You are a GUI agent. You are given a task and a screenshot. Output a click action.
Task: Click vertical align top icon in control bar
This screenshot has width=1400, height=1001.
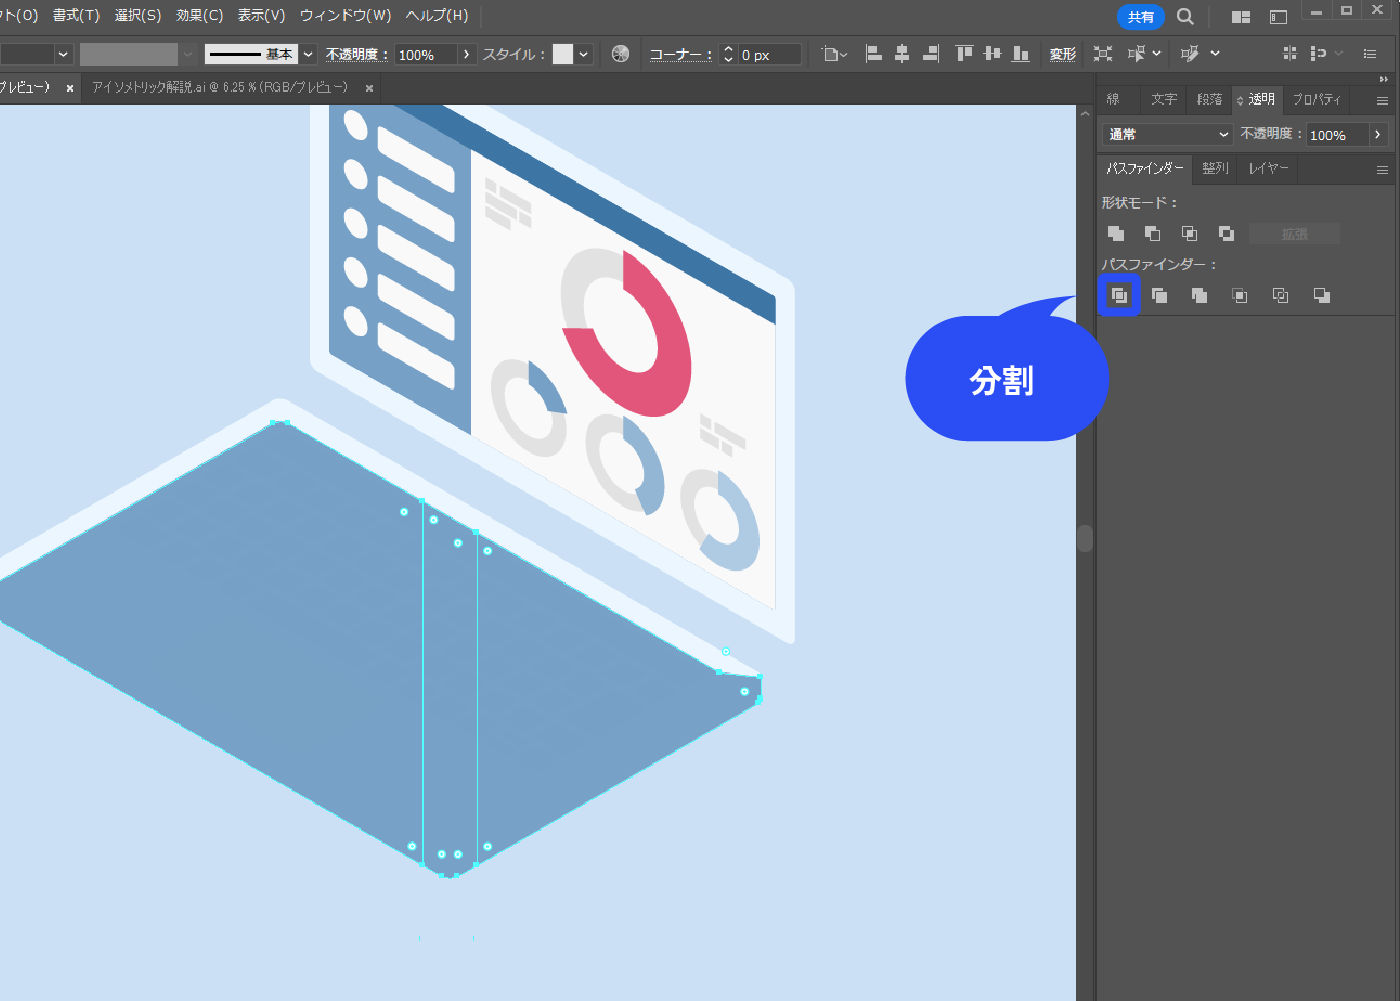[963, 54]
